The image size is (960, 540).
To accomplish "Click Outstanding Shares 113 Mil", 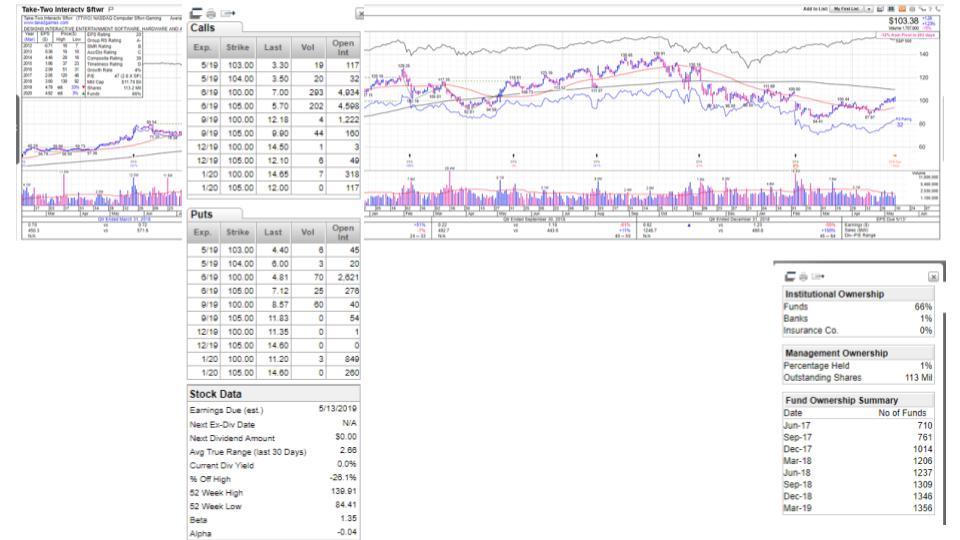I will tap(858, 378).
